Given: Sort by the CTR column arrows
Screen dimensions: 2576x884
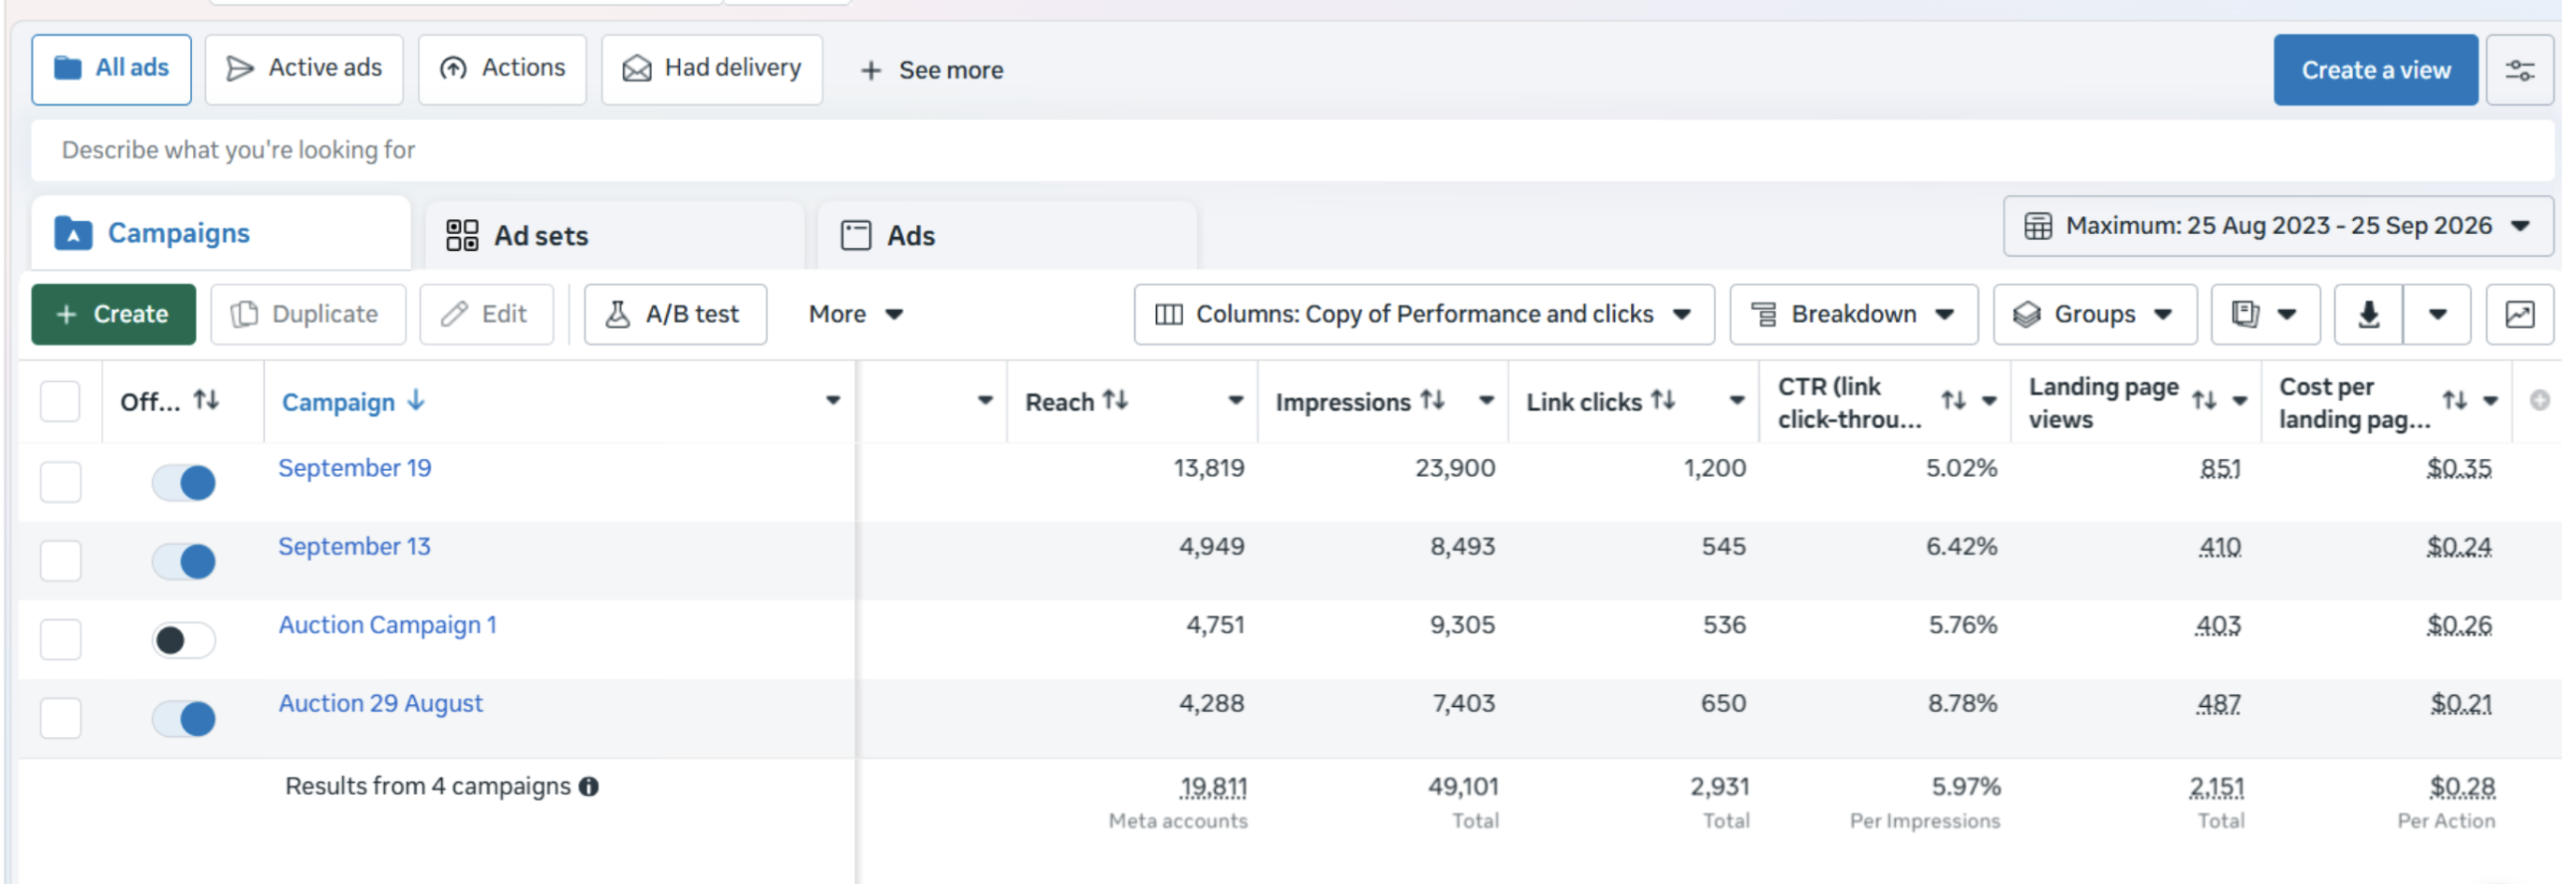Looking at the screenshot, I should (x=1953, y=401).
